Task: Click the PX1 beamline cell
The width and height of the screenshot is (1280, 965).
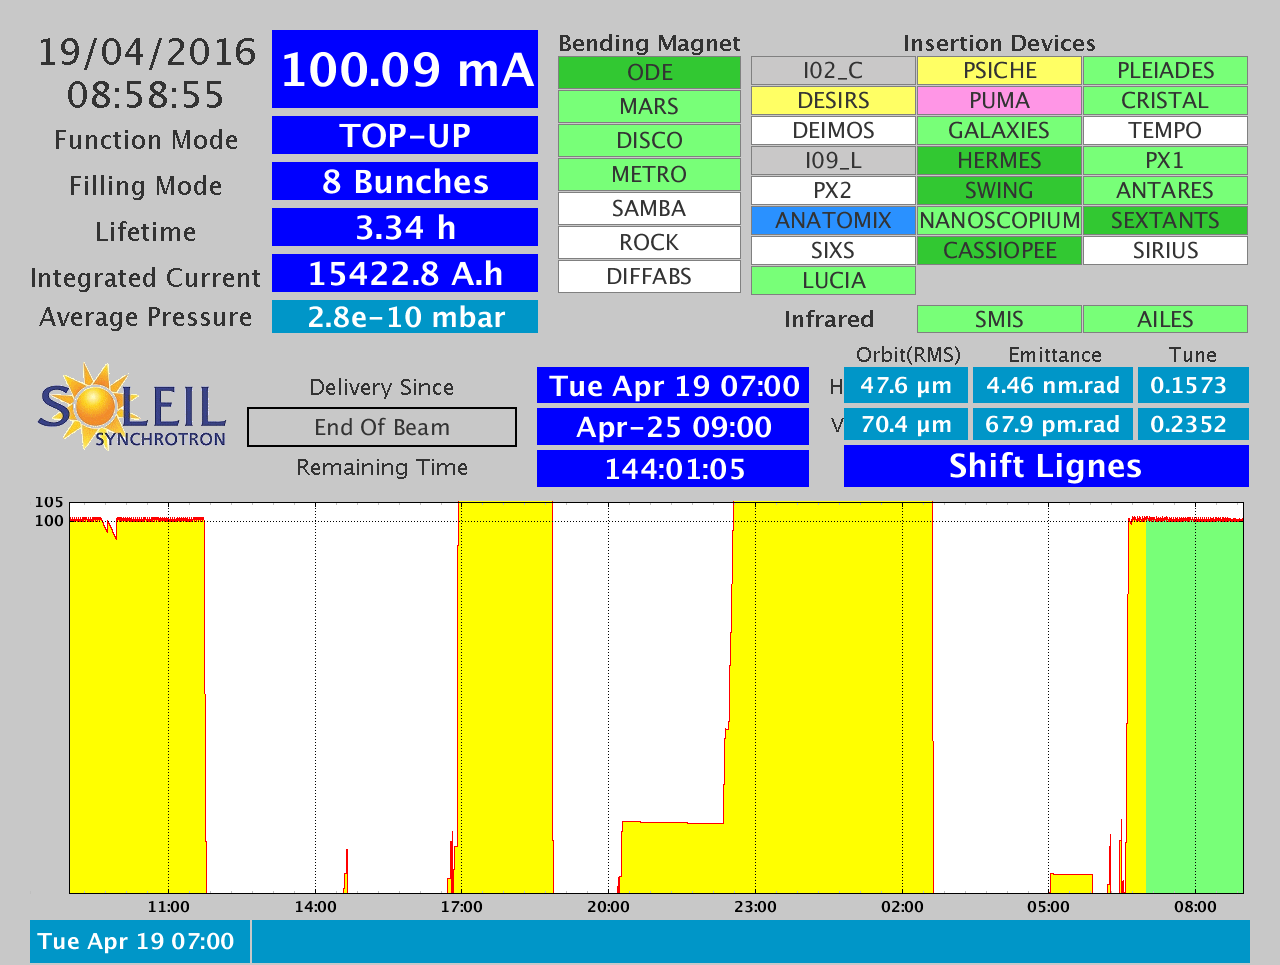Action: (x=1165, y=161)
